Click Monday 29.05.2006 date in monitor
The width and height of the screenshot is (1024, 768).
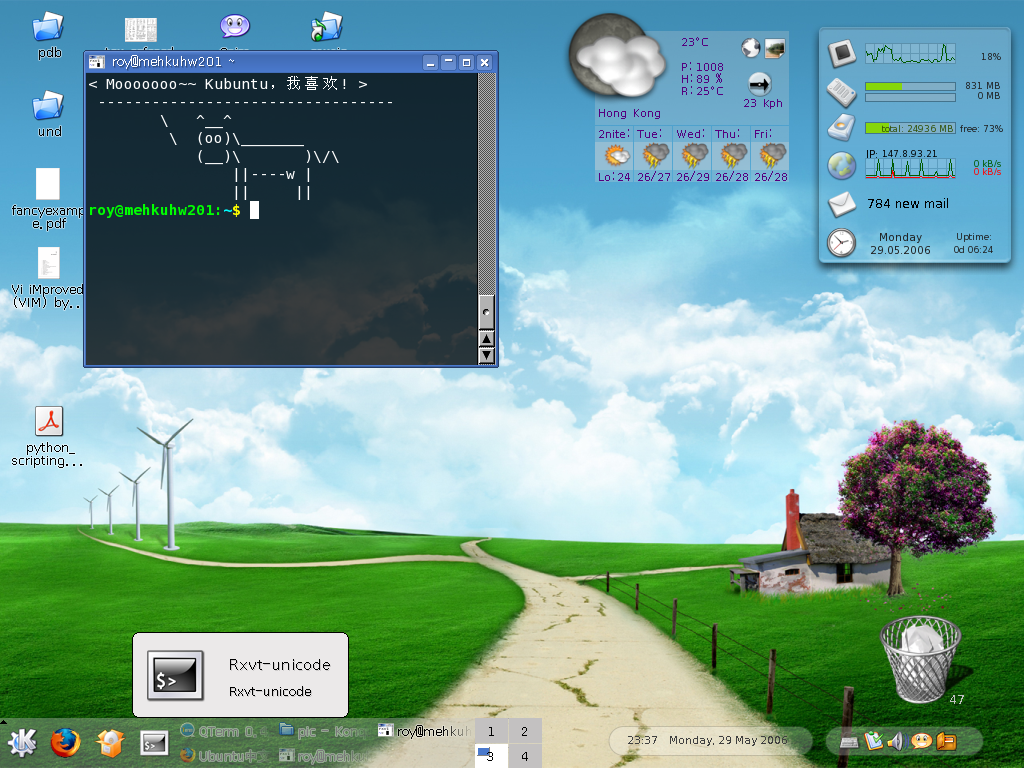point(900,243)
